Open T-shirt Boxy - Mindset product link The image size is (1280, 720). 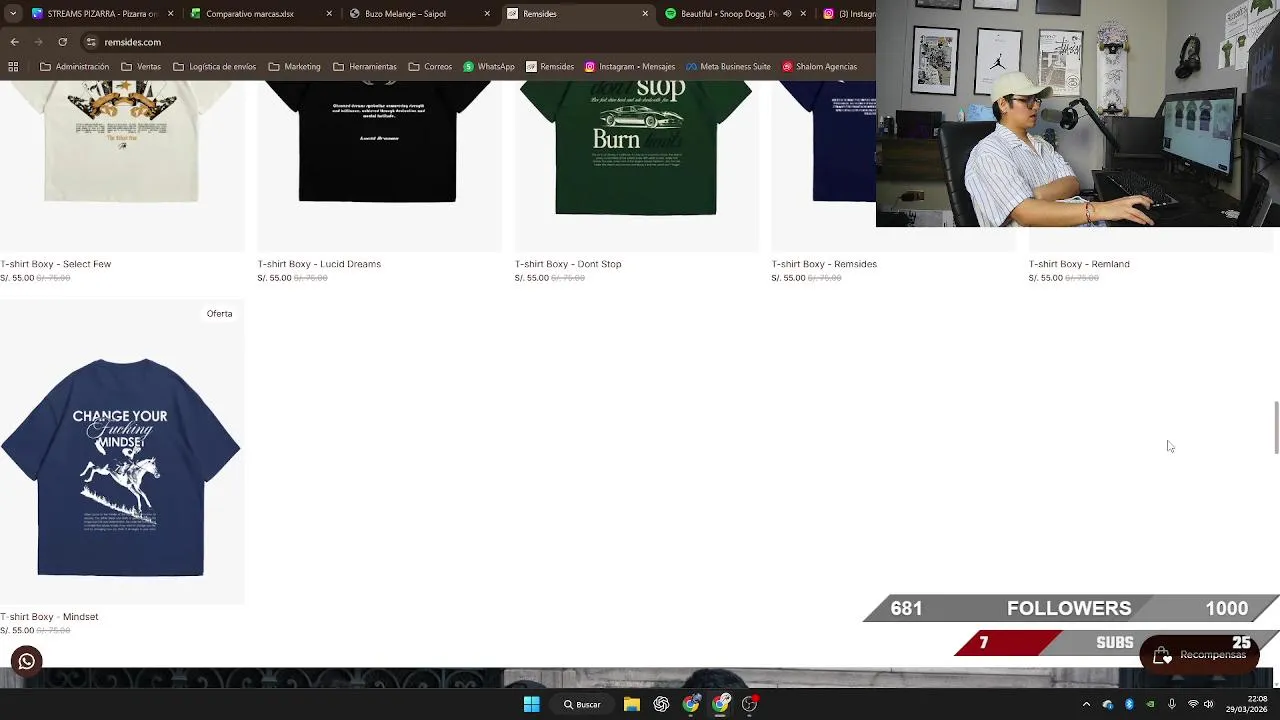coord(49,617)
